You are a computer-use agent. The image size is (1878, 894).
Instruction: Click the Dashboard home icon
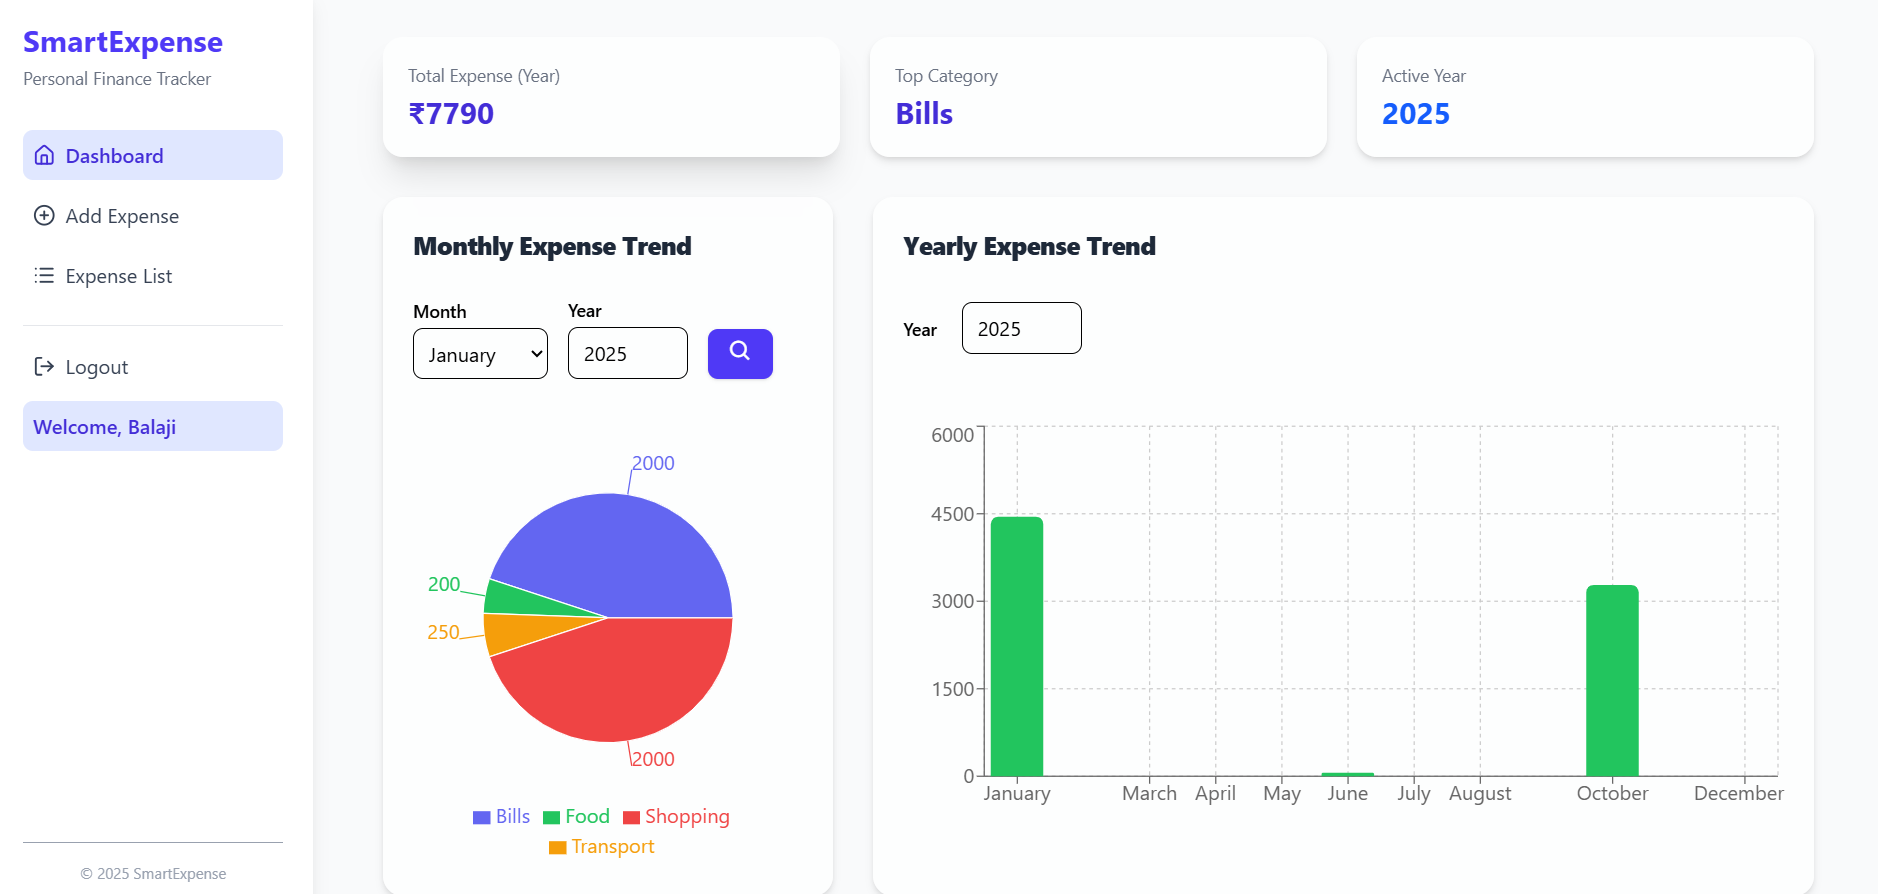(44, 155)
